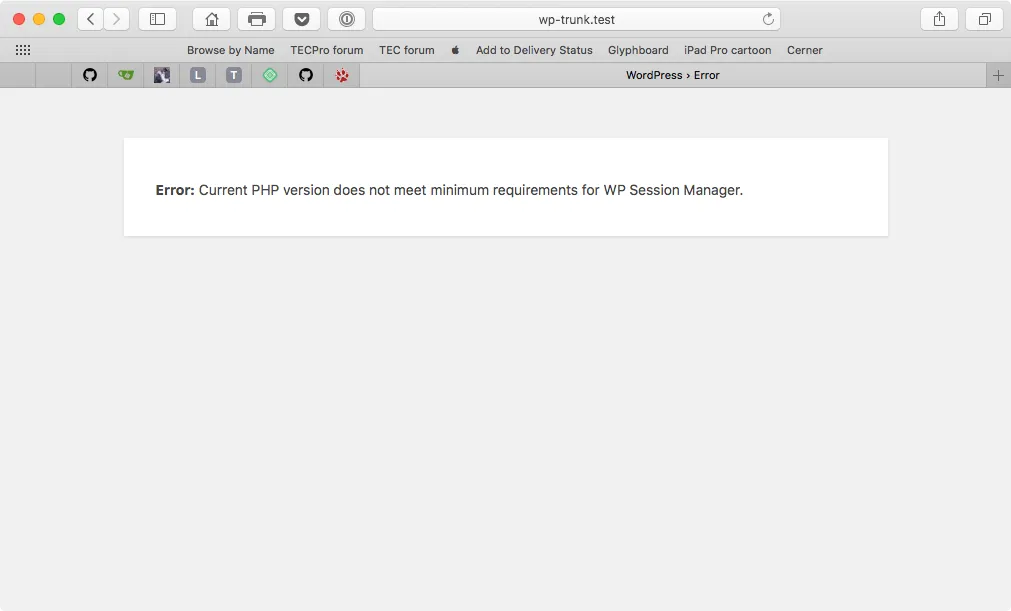This screenshot has height=611, width=1011.
Task: Select the red paw print pinned tab
Action: (341, 75)
